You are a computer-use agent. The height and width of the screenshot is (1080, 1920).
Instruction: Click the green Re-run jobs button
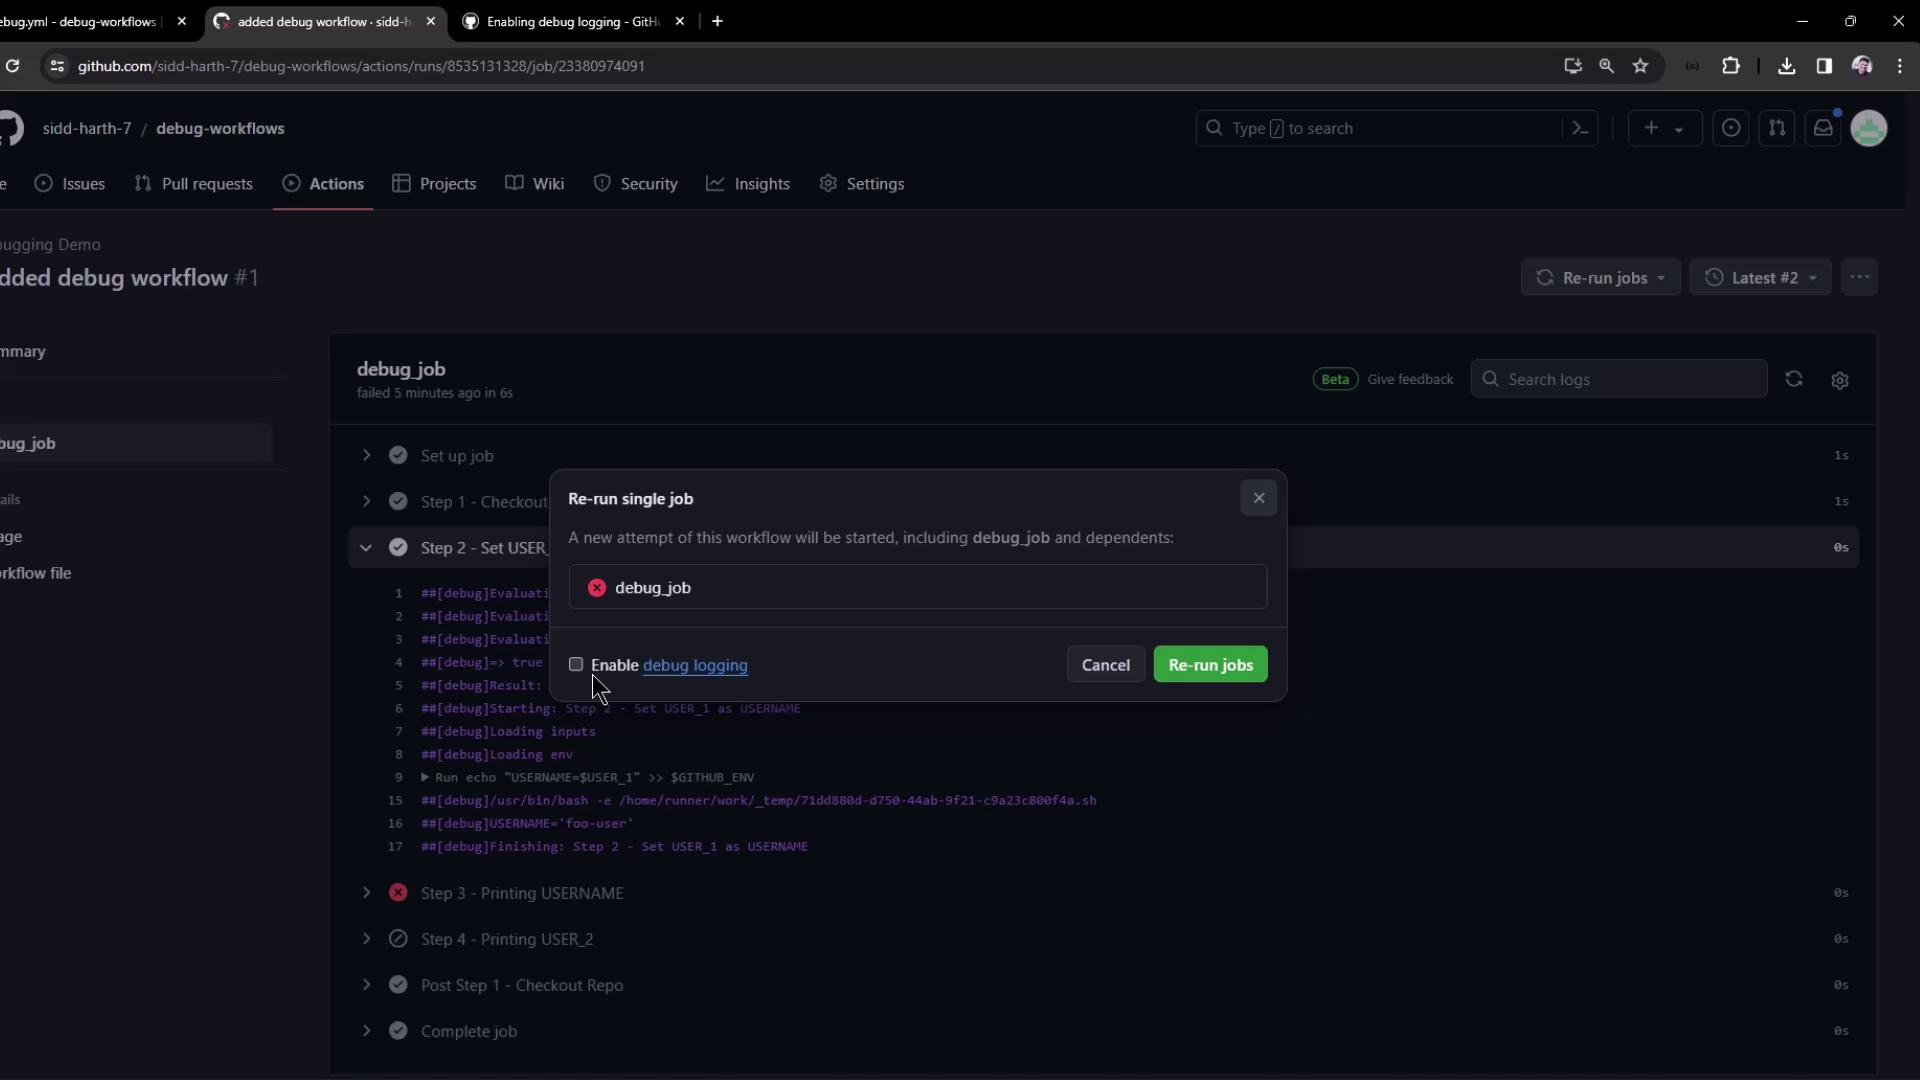click(1210, 665)
